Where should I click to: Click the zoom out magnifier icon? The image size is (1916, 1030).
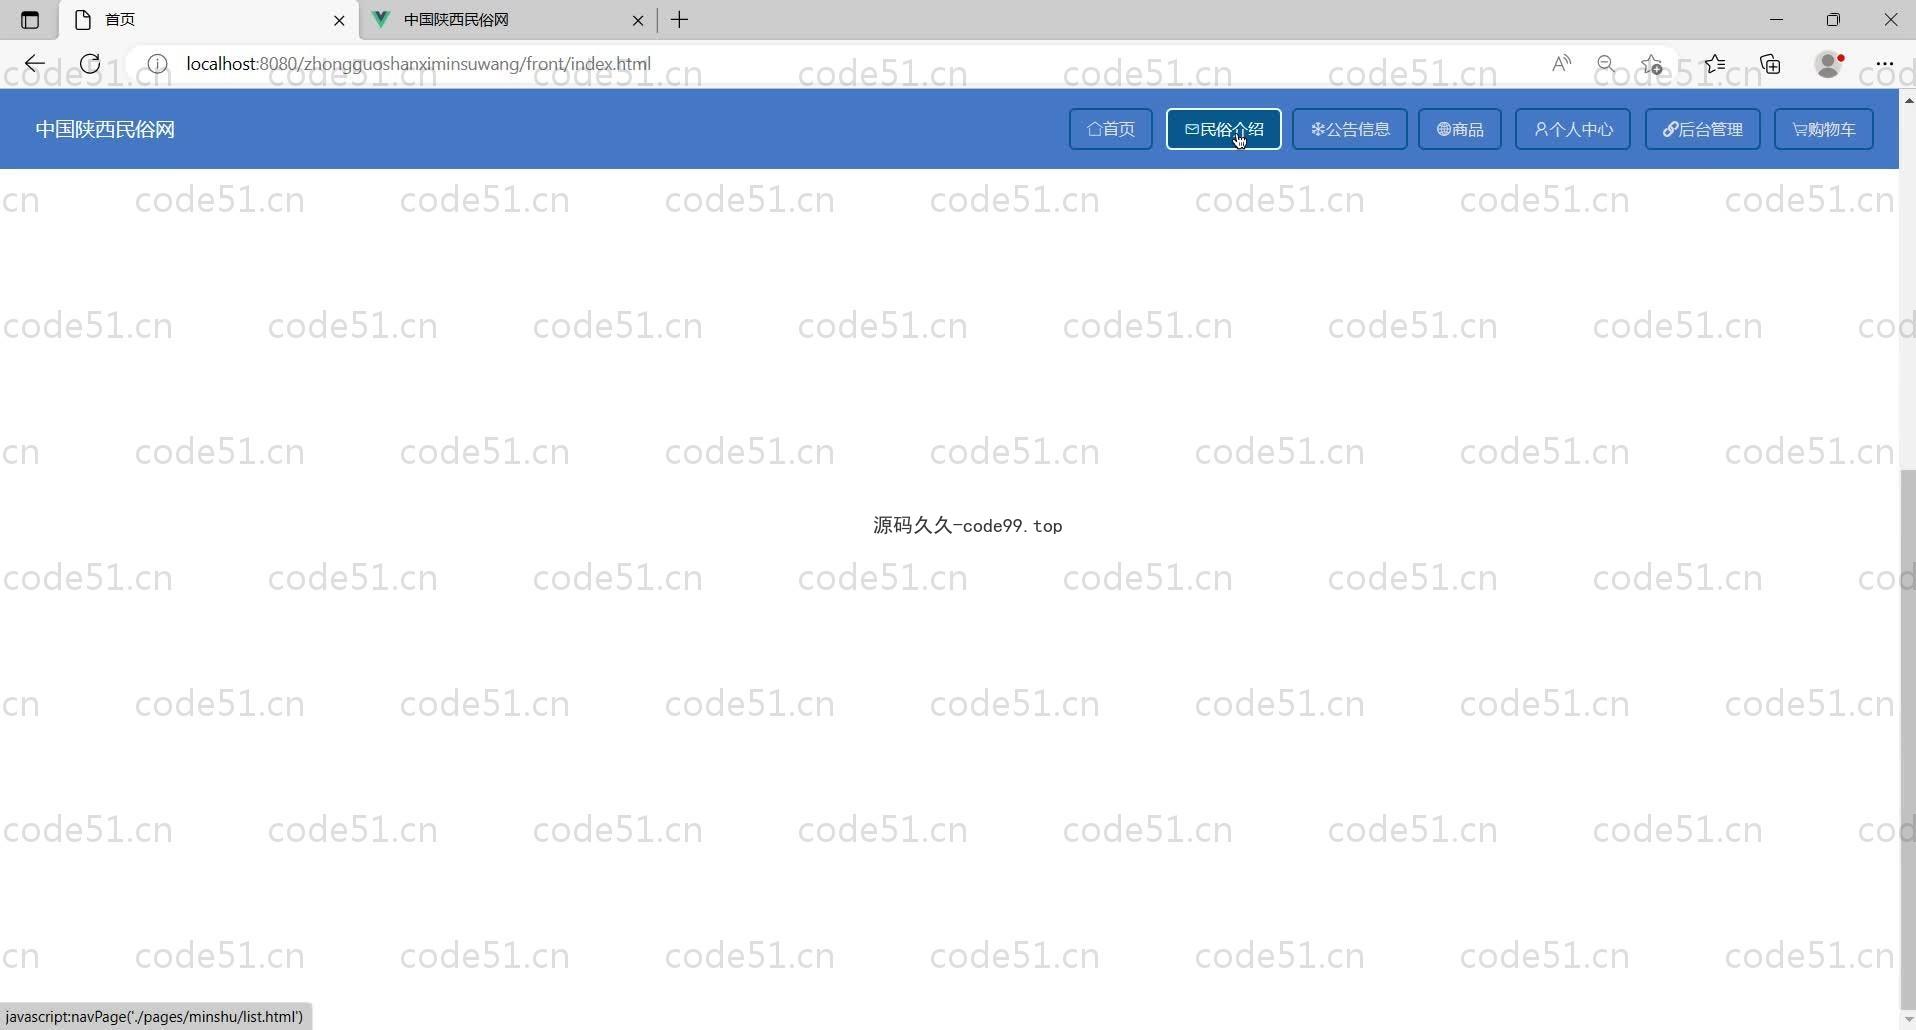click(1606, 64)
